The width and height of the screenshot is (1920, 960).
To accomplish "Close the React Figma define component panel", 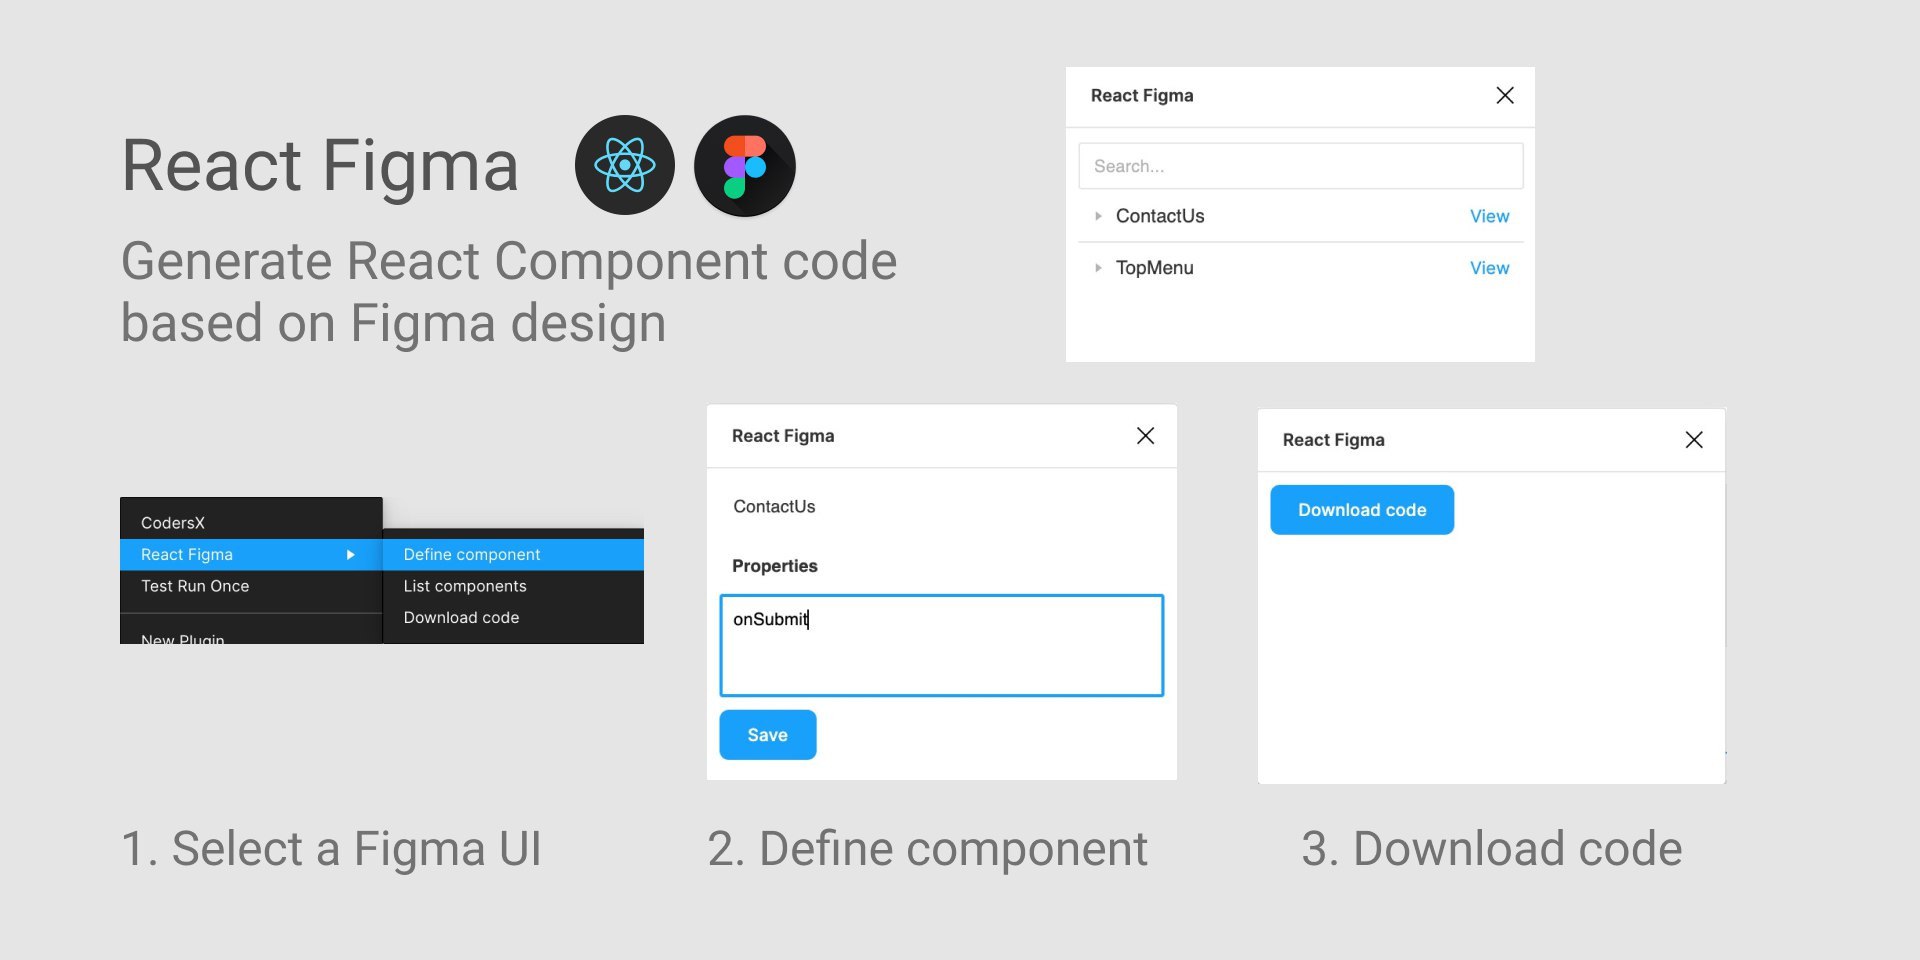I will (x=1145, y=435).
